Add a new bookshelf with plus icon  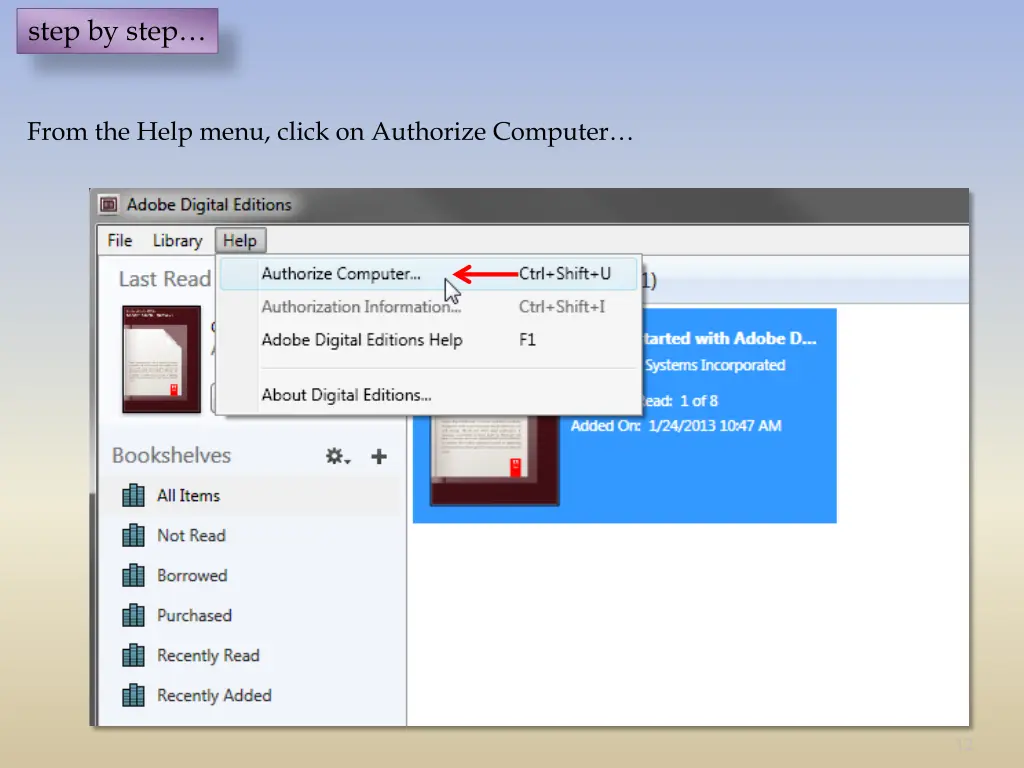coord(379,456)
